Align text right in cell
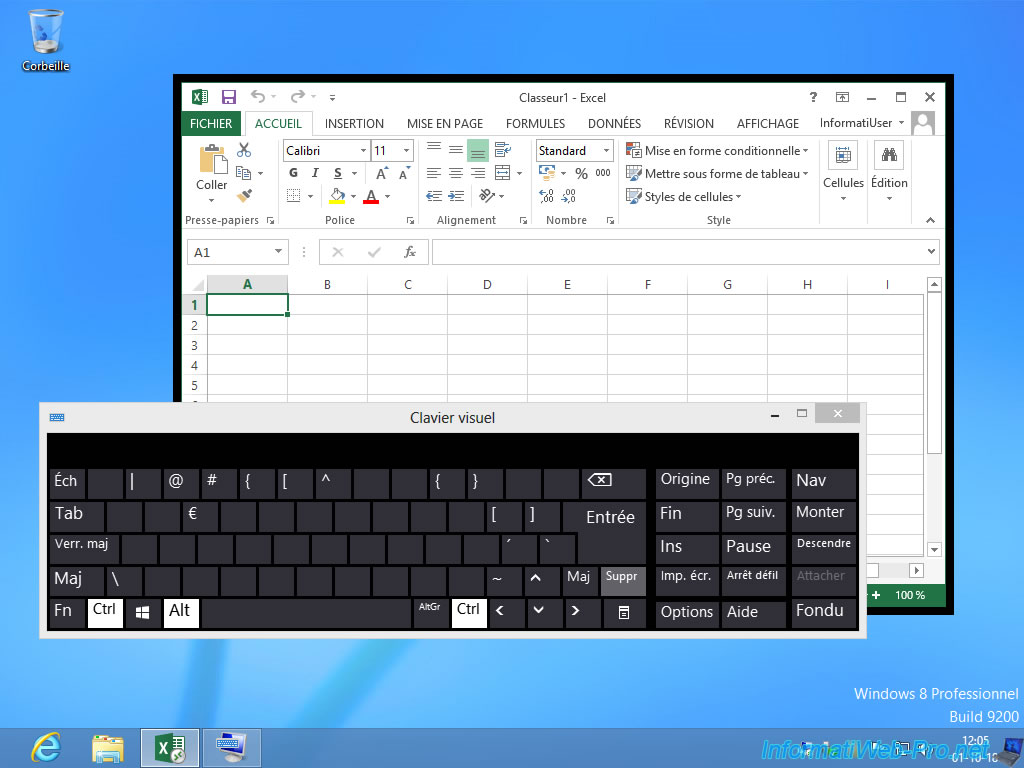1024x768 pixels. click(478, 173)
